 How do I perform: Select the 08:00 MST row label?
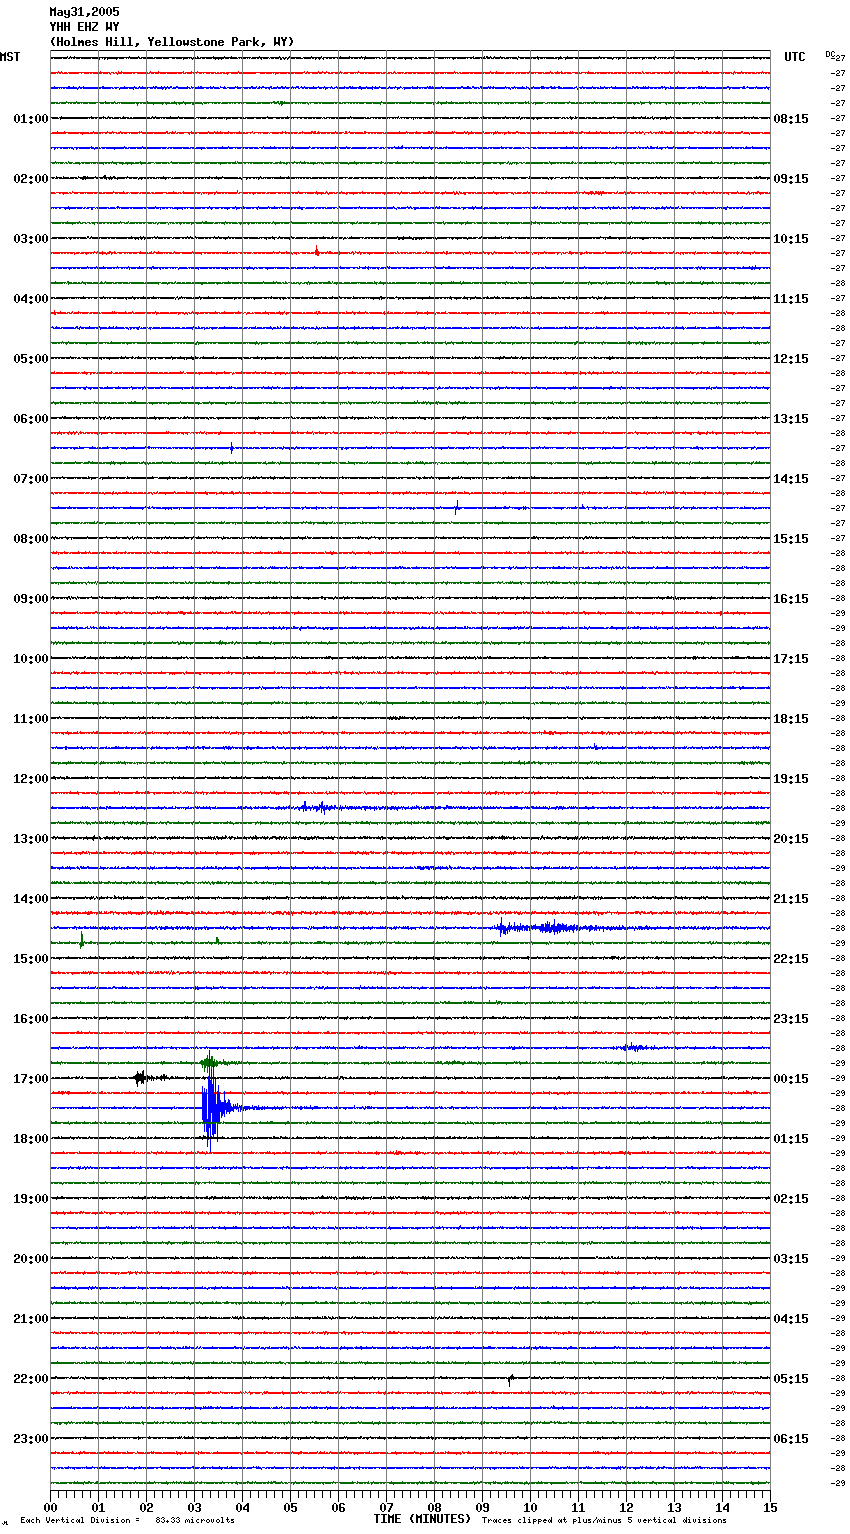tap(31, 539)
